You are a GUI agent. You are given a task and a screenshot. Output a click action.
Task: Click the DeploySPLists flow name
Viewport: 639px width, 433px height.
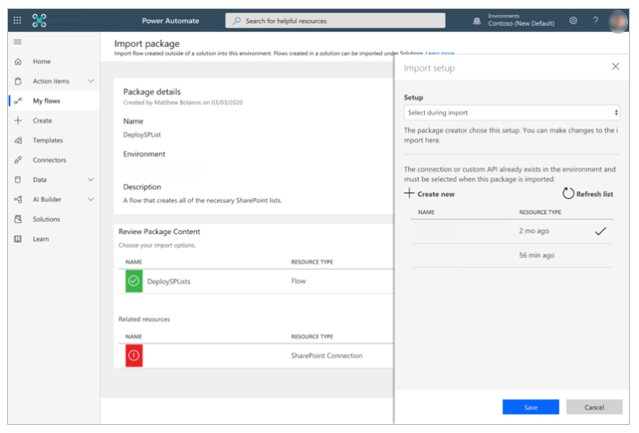point(169,281)
